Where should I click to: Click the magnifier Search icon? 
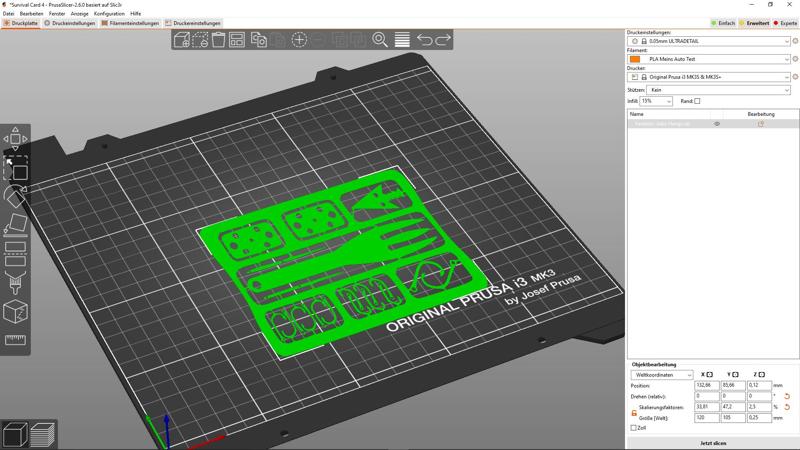pyautogui.click(x=380, y=40)
